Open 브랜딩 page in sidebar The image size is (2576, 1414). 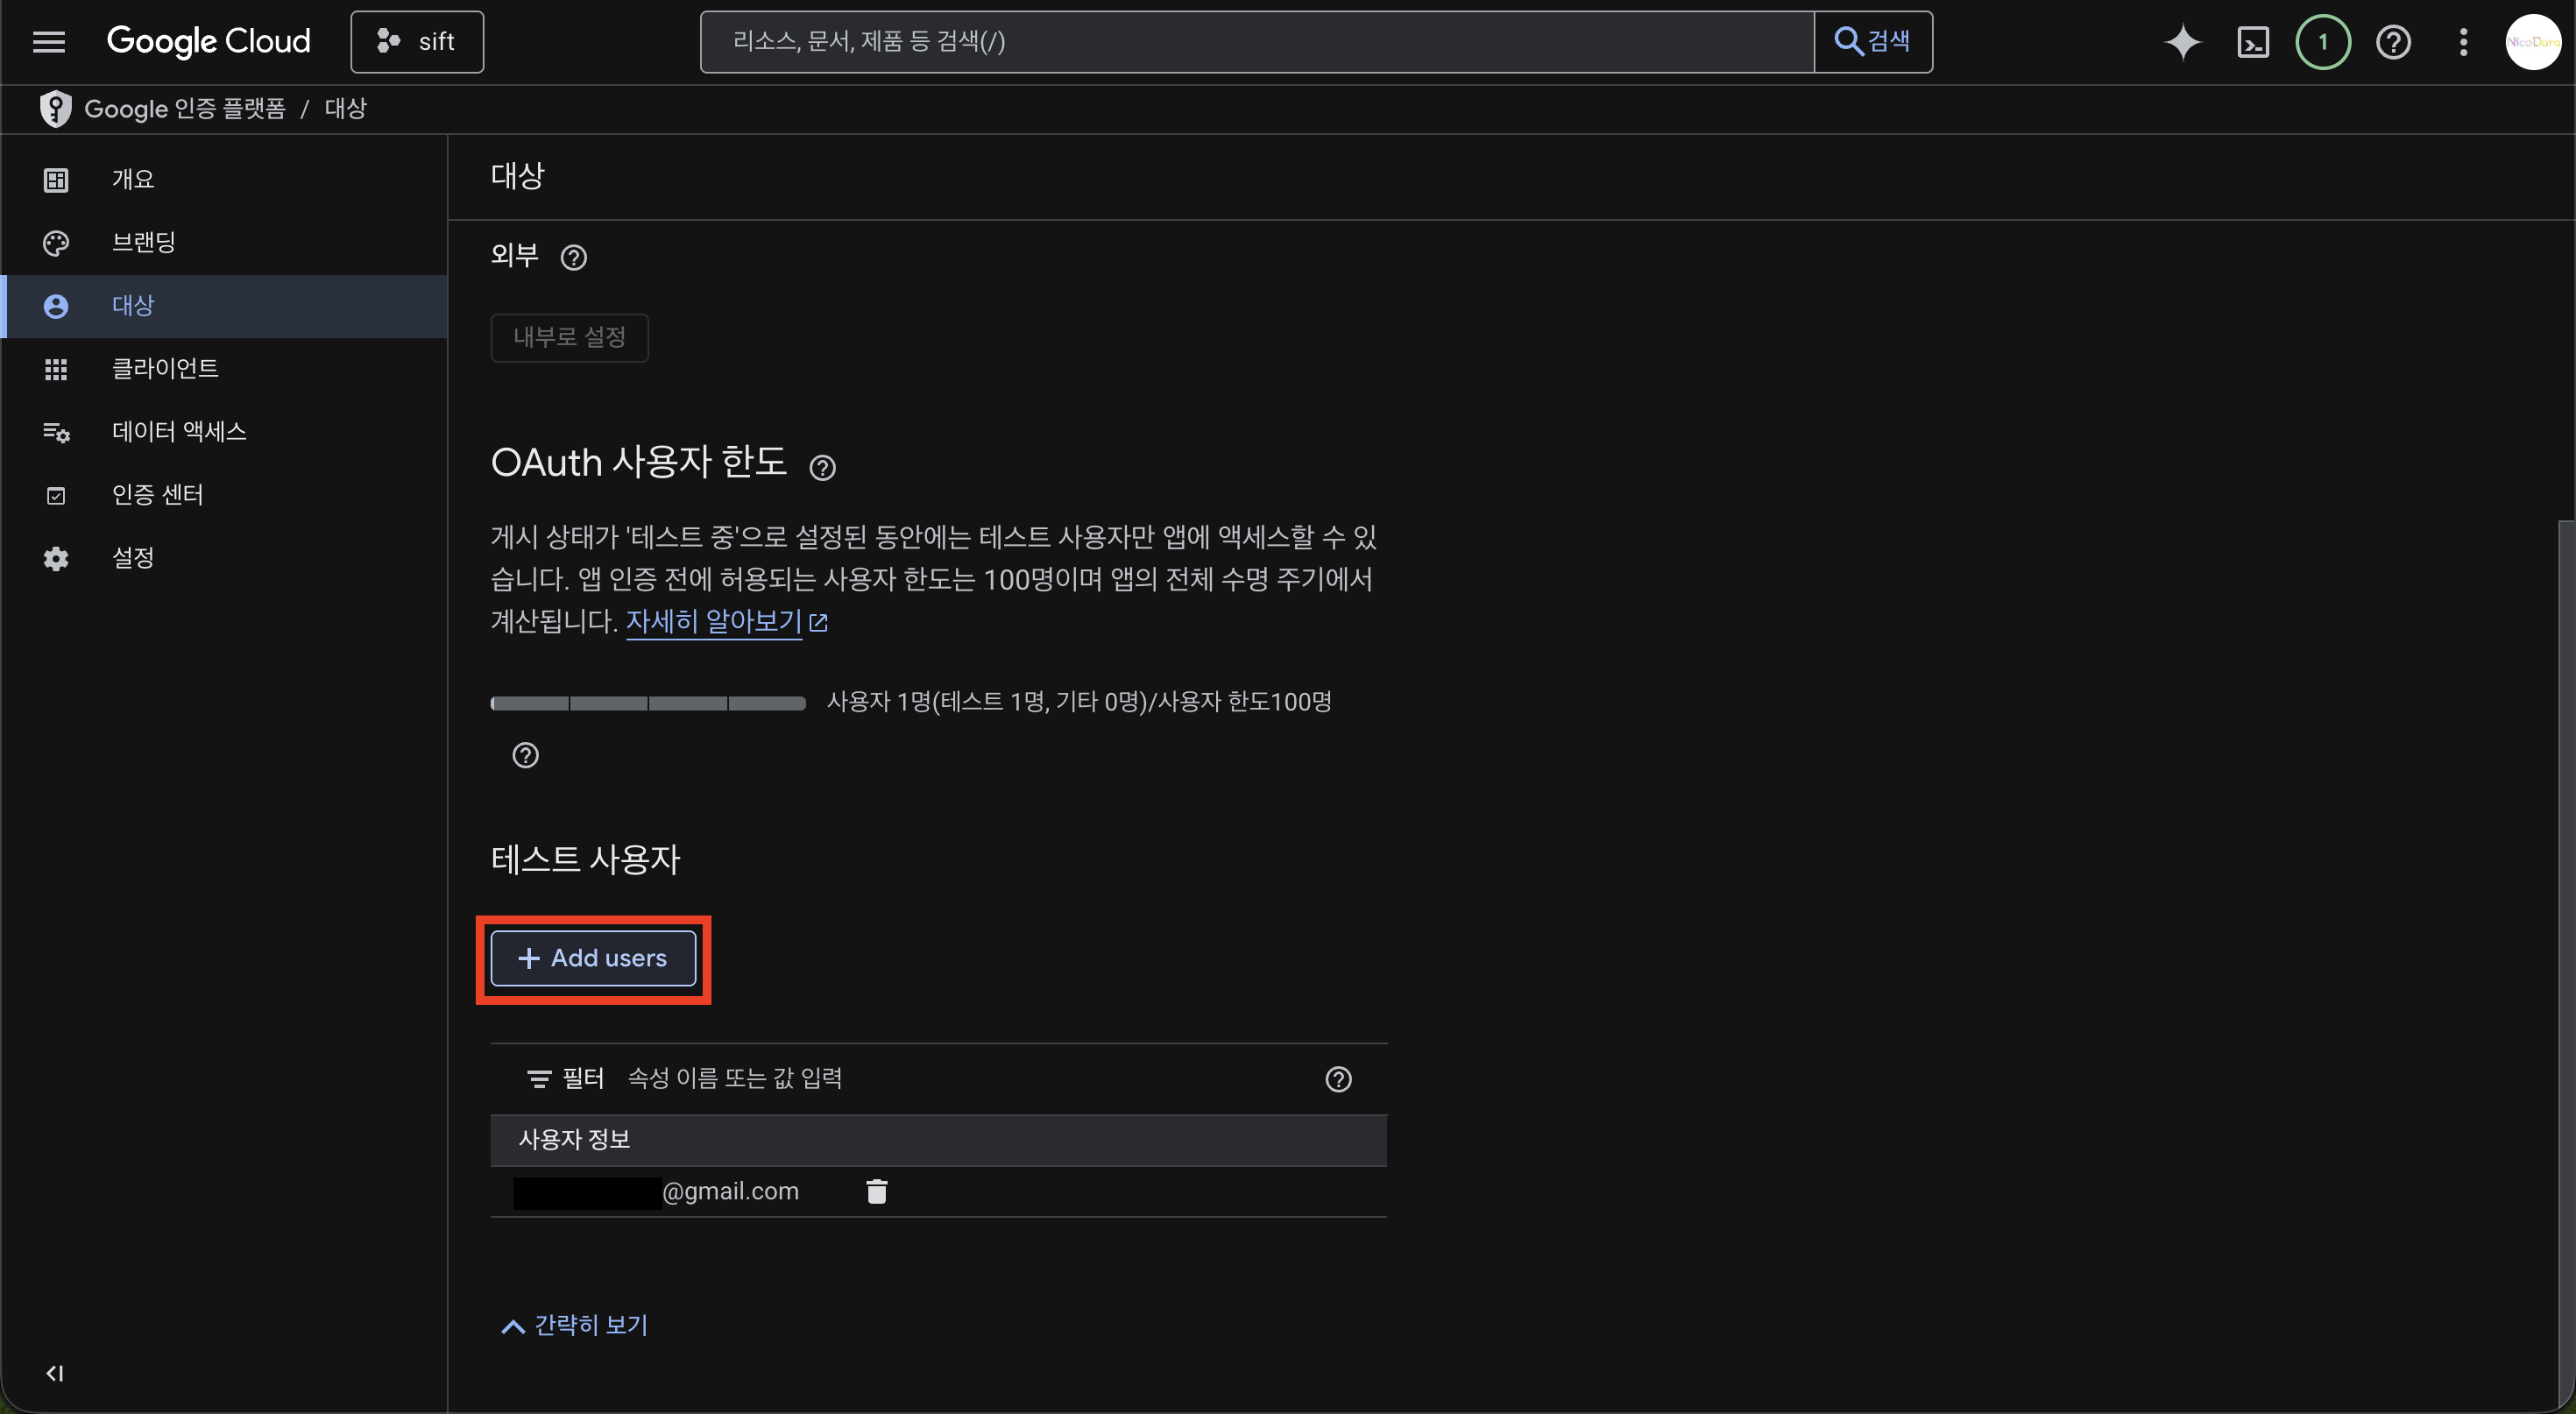click(x=143, y=242)
